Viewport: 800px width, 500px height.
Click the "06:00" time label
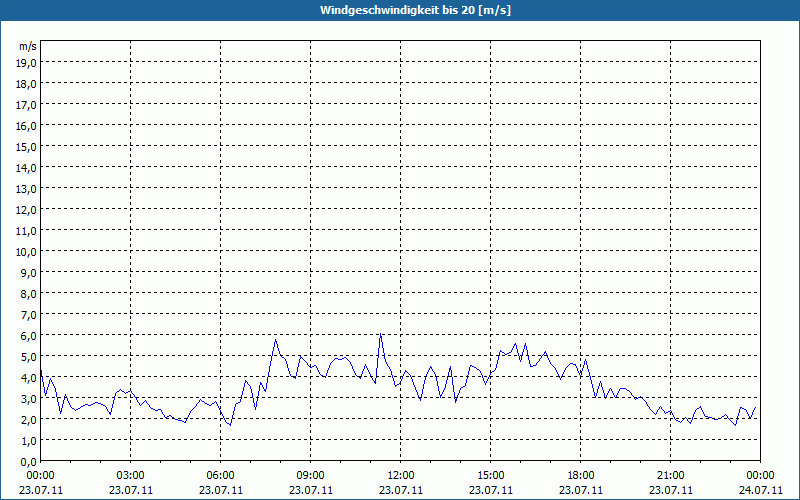(x=220, y=476)
